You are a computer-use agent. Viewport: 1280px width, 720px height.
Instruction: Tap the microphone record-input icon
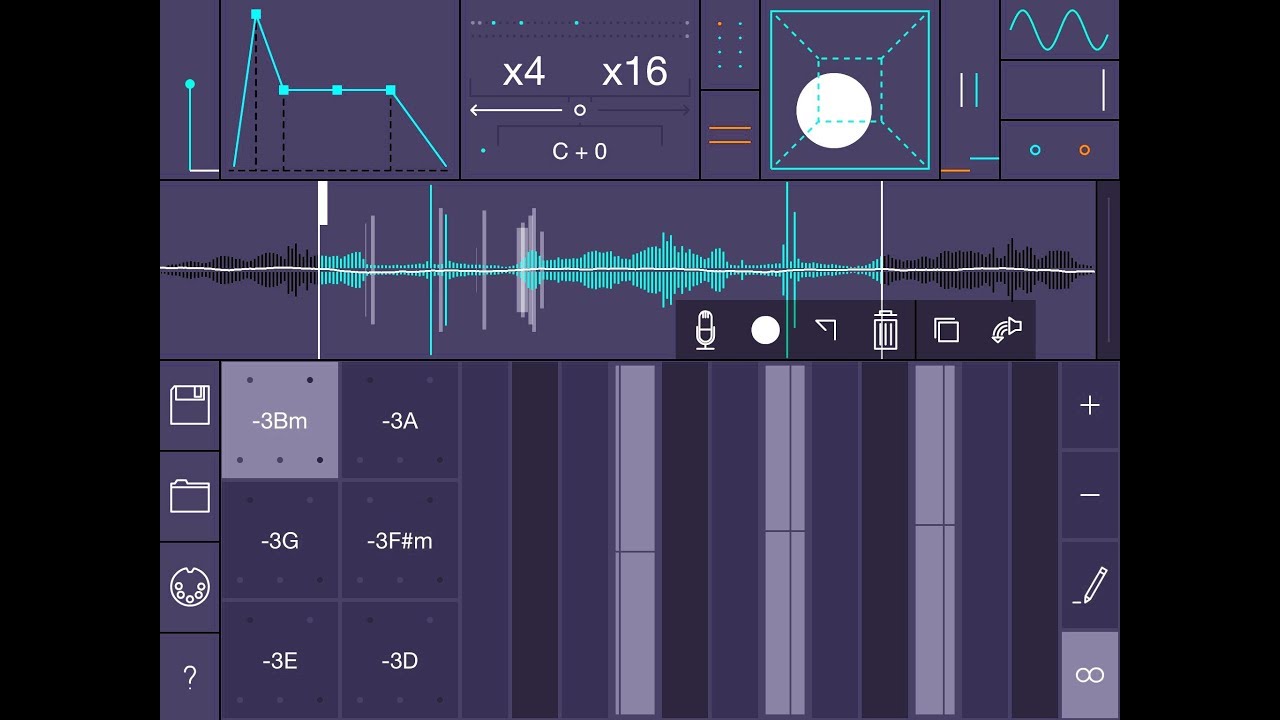pyautogui.click(x=705, y=330)
